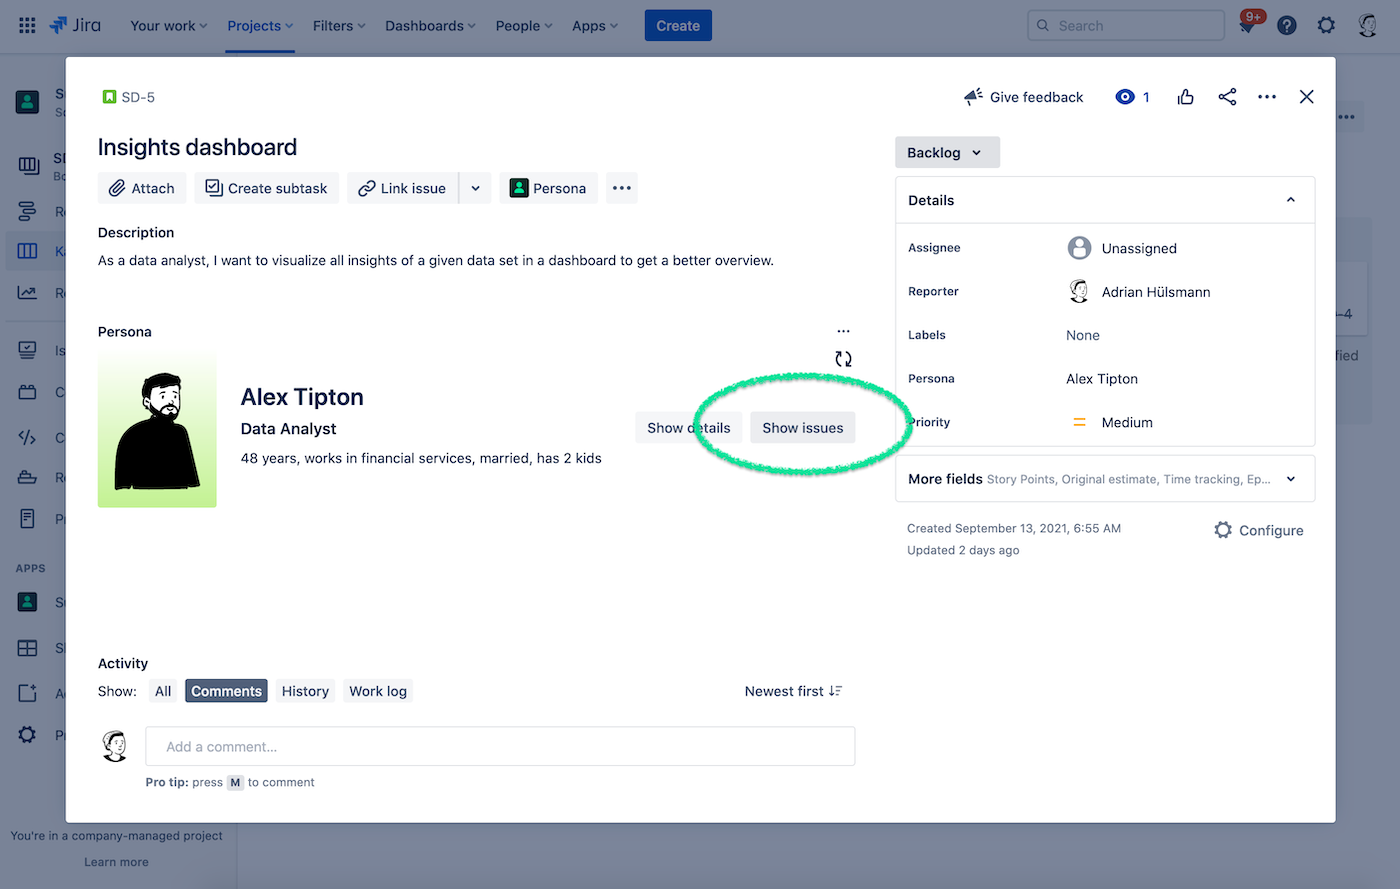1400x889 pixels.
Task: Open the People menu
Action: pos(524,26)
